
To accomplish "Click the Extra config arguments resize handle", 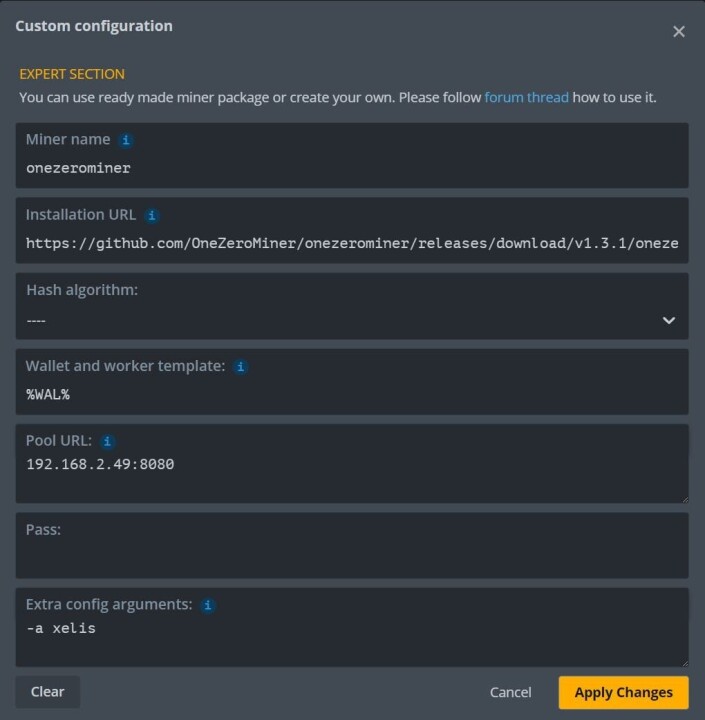I will point(685,663).
